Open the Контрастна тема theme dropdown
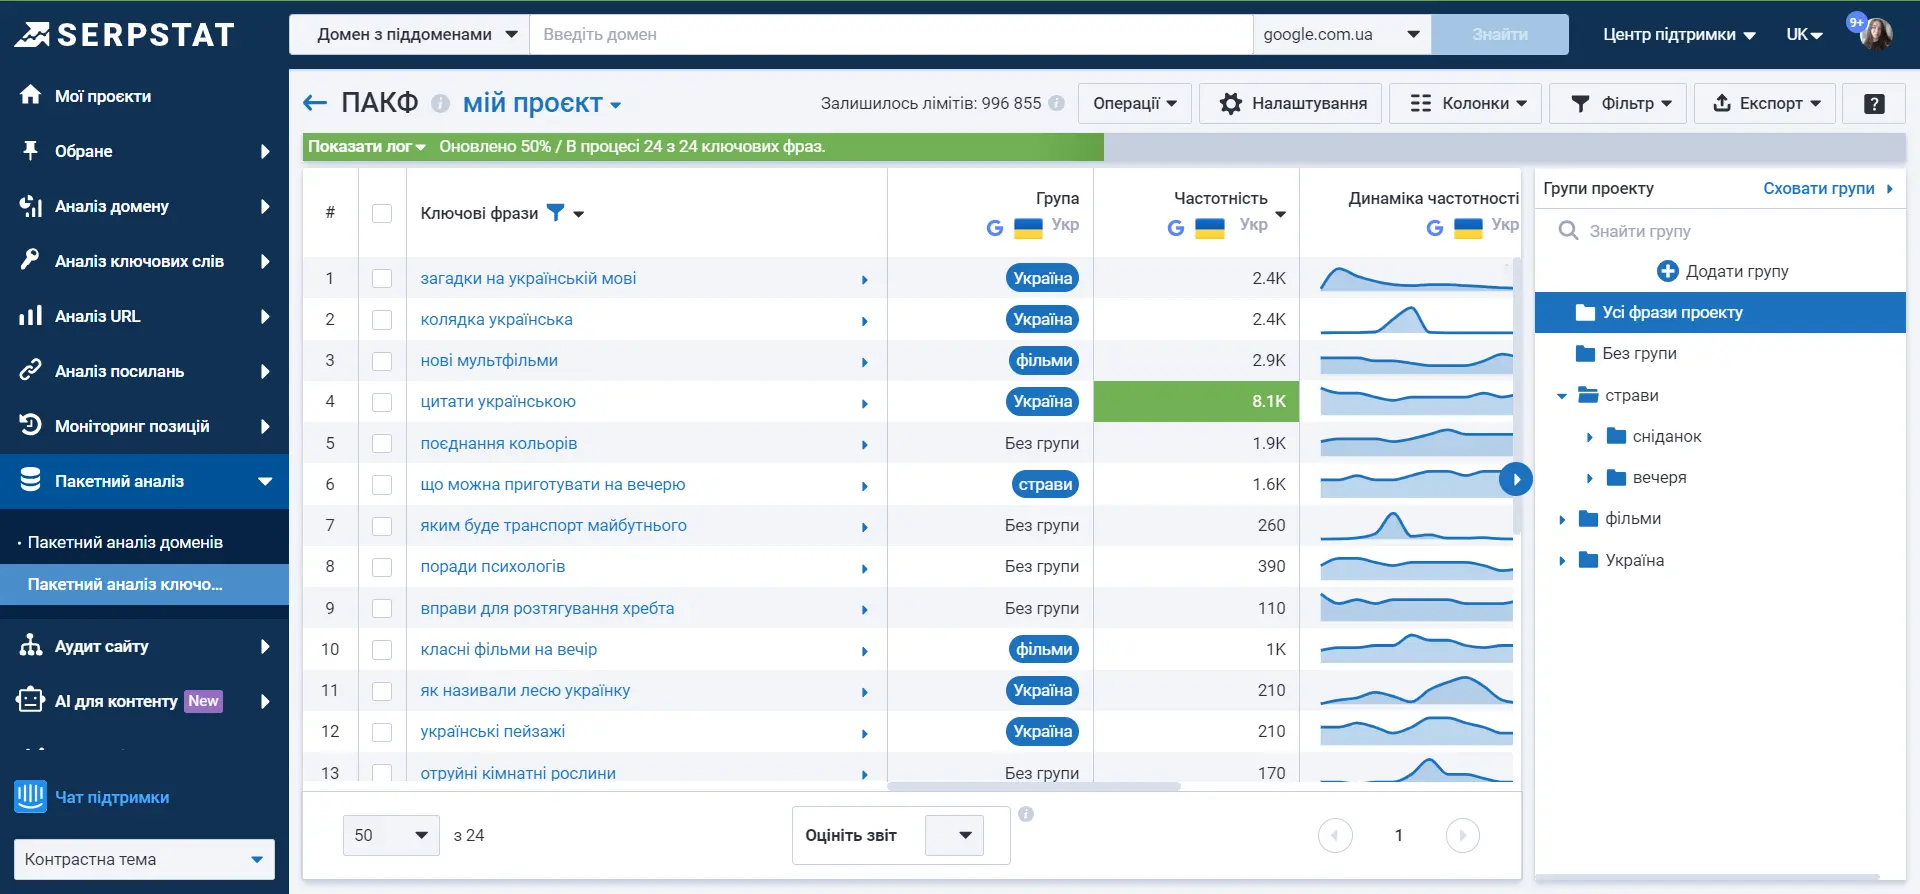This screenshot has height=894, width=1920. pyautogui.click(x=144, y=859)
